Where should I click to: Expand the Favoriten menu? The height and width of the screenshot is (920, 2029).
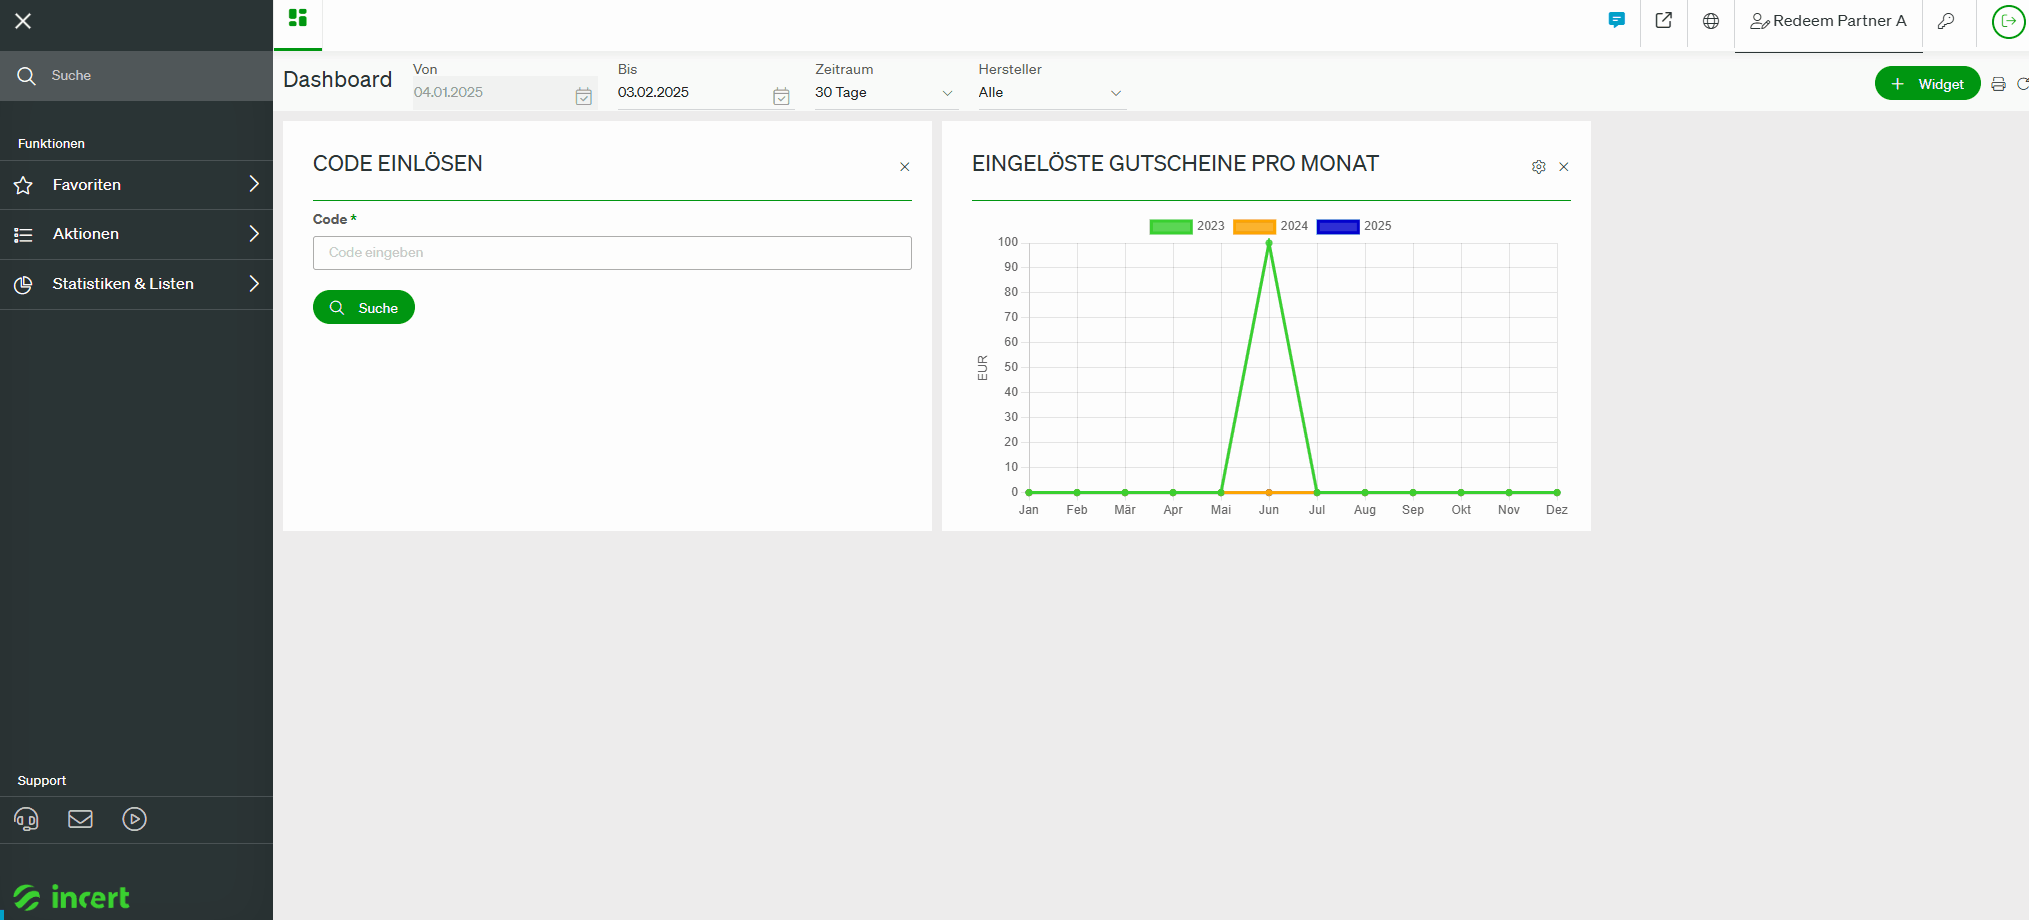tap(136, 185)
